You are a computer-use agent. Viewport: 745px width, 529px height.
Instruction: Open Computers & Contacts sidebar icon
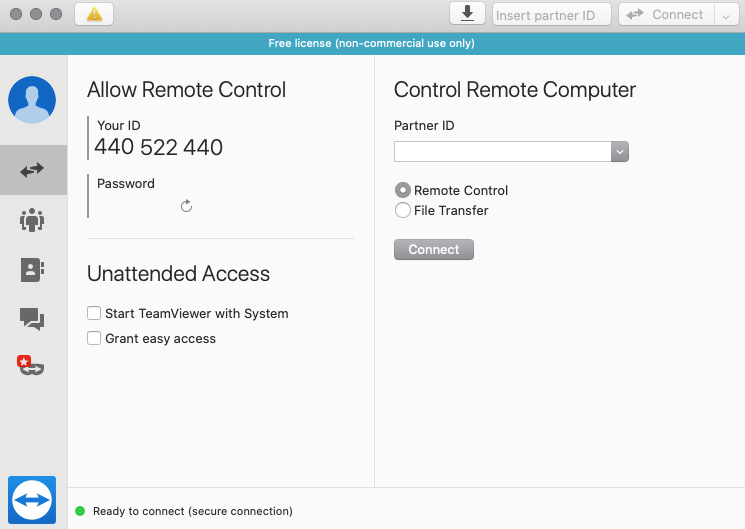click(x=32, y=269)
